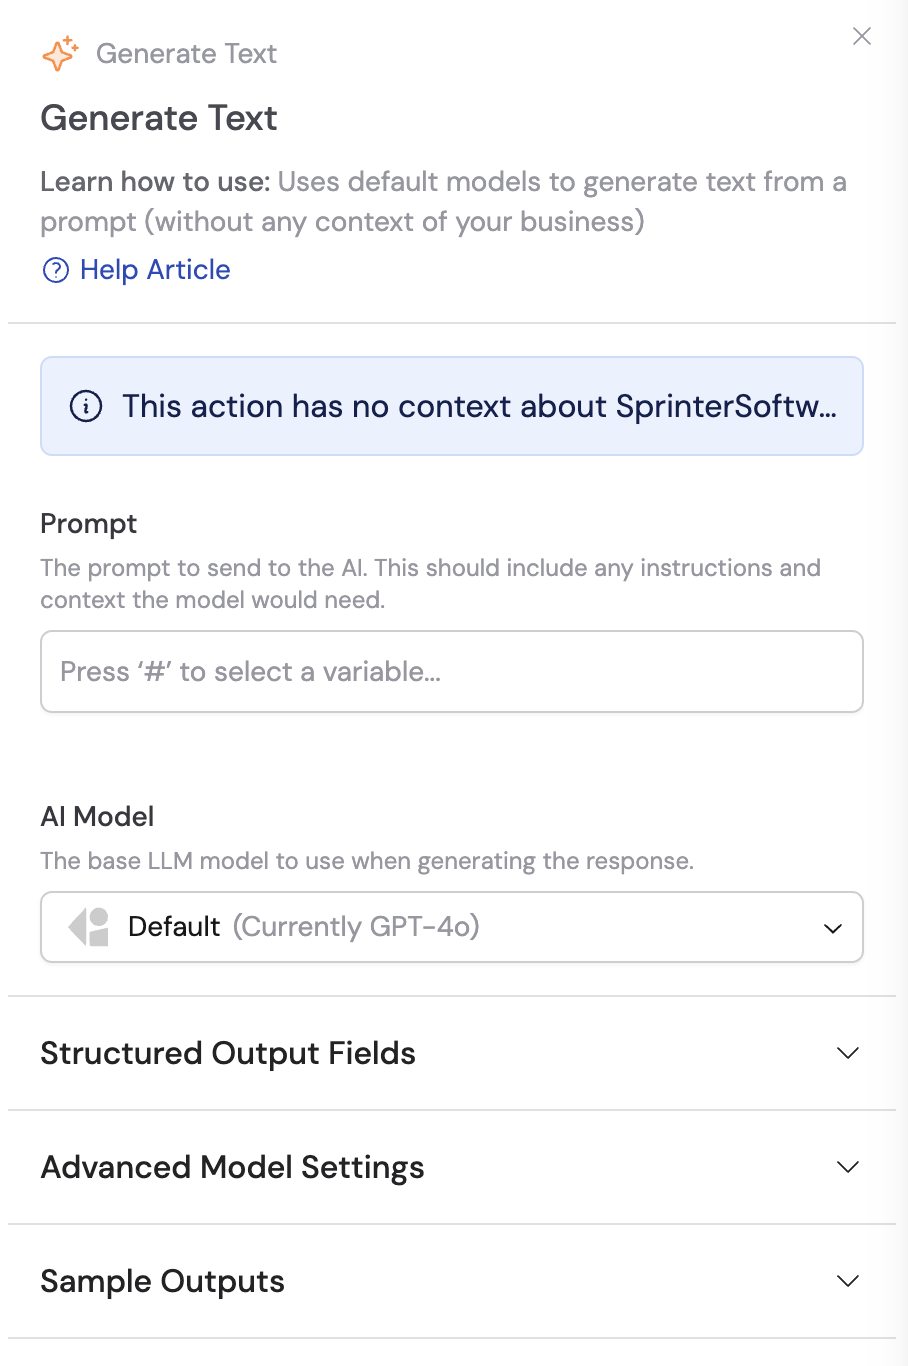Expand the Structured Output Fields section
Screen dimensions: 908x1366
pyautogui.click(x=228, y=1053)
